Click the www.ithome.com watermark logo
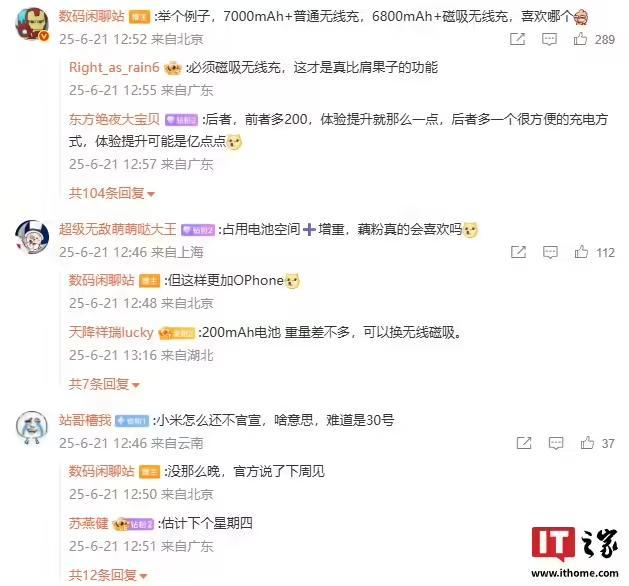Screen dimensions: 629x586 pyautogui.click(x=575, y=553)
